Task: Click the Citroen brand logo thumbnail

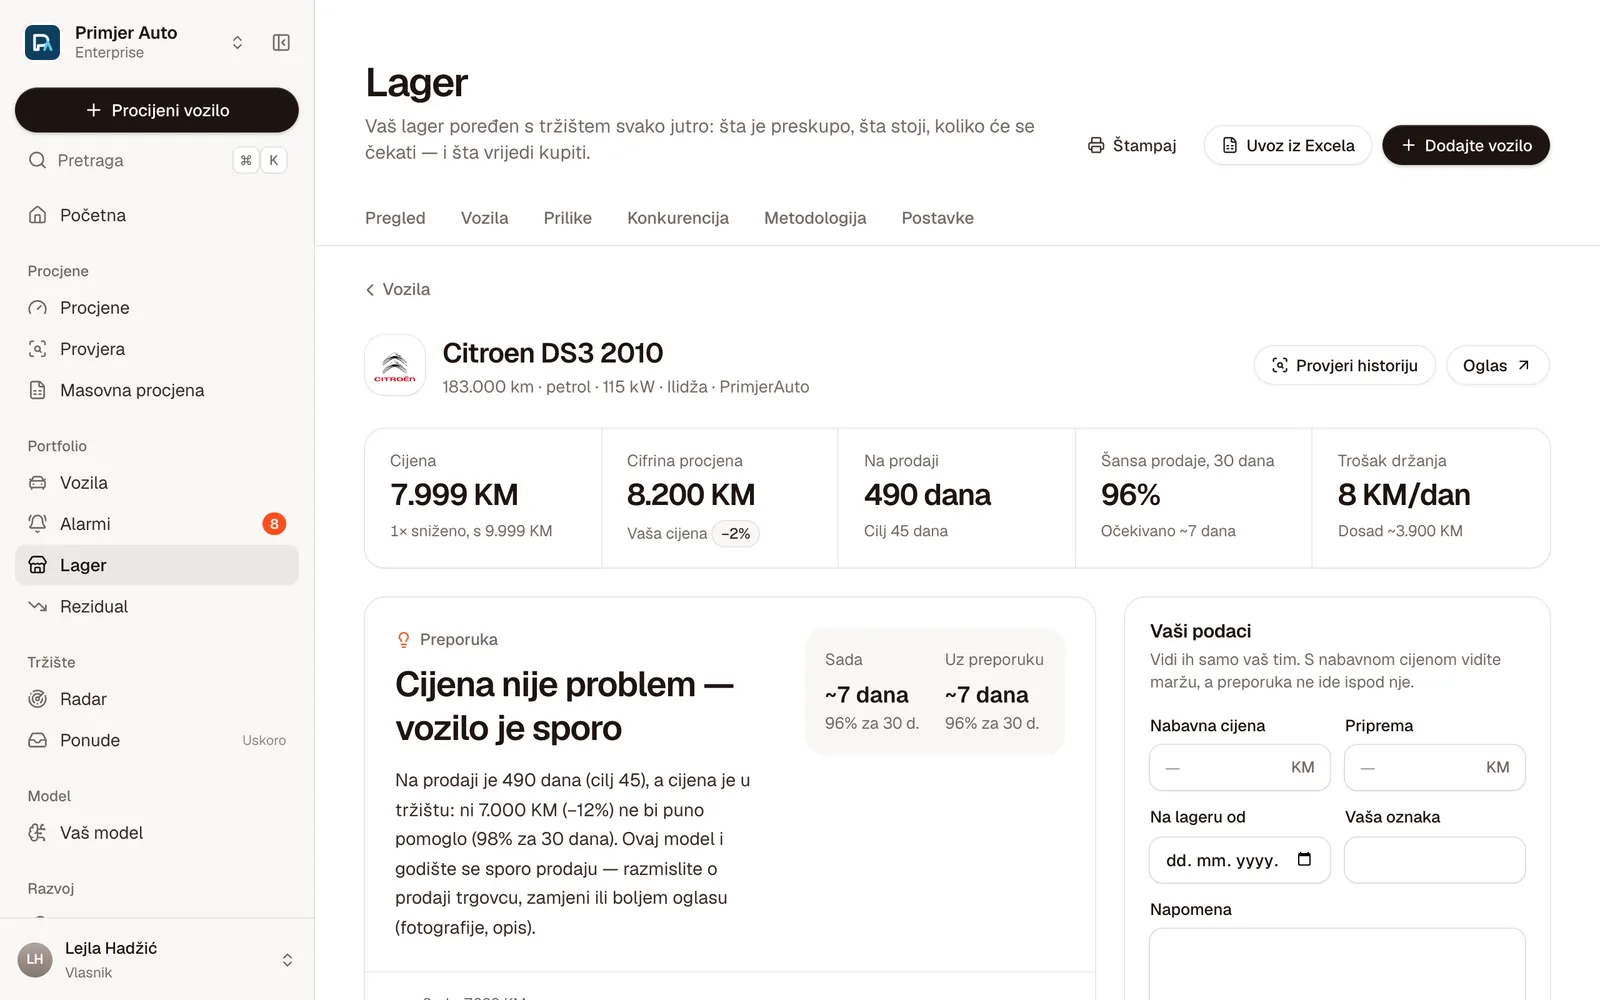Action: click(x=395, y=366)
